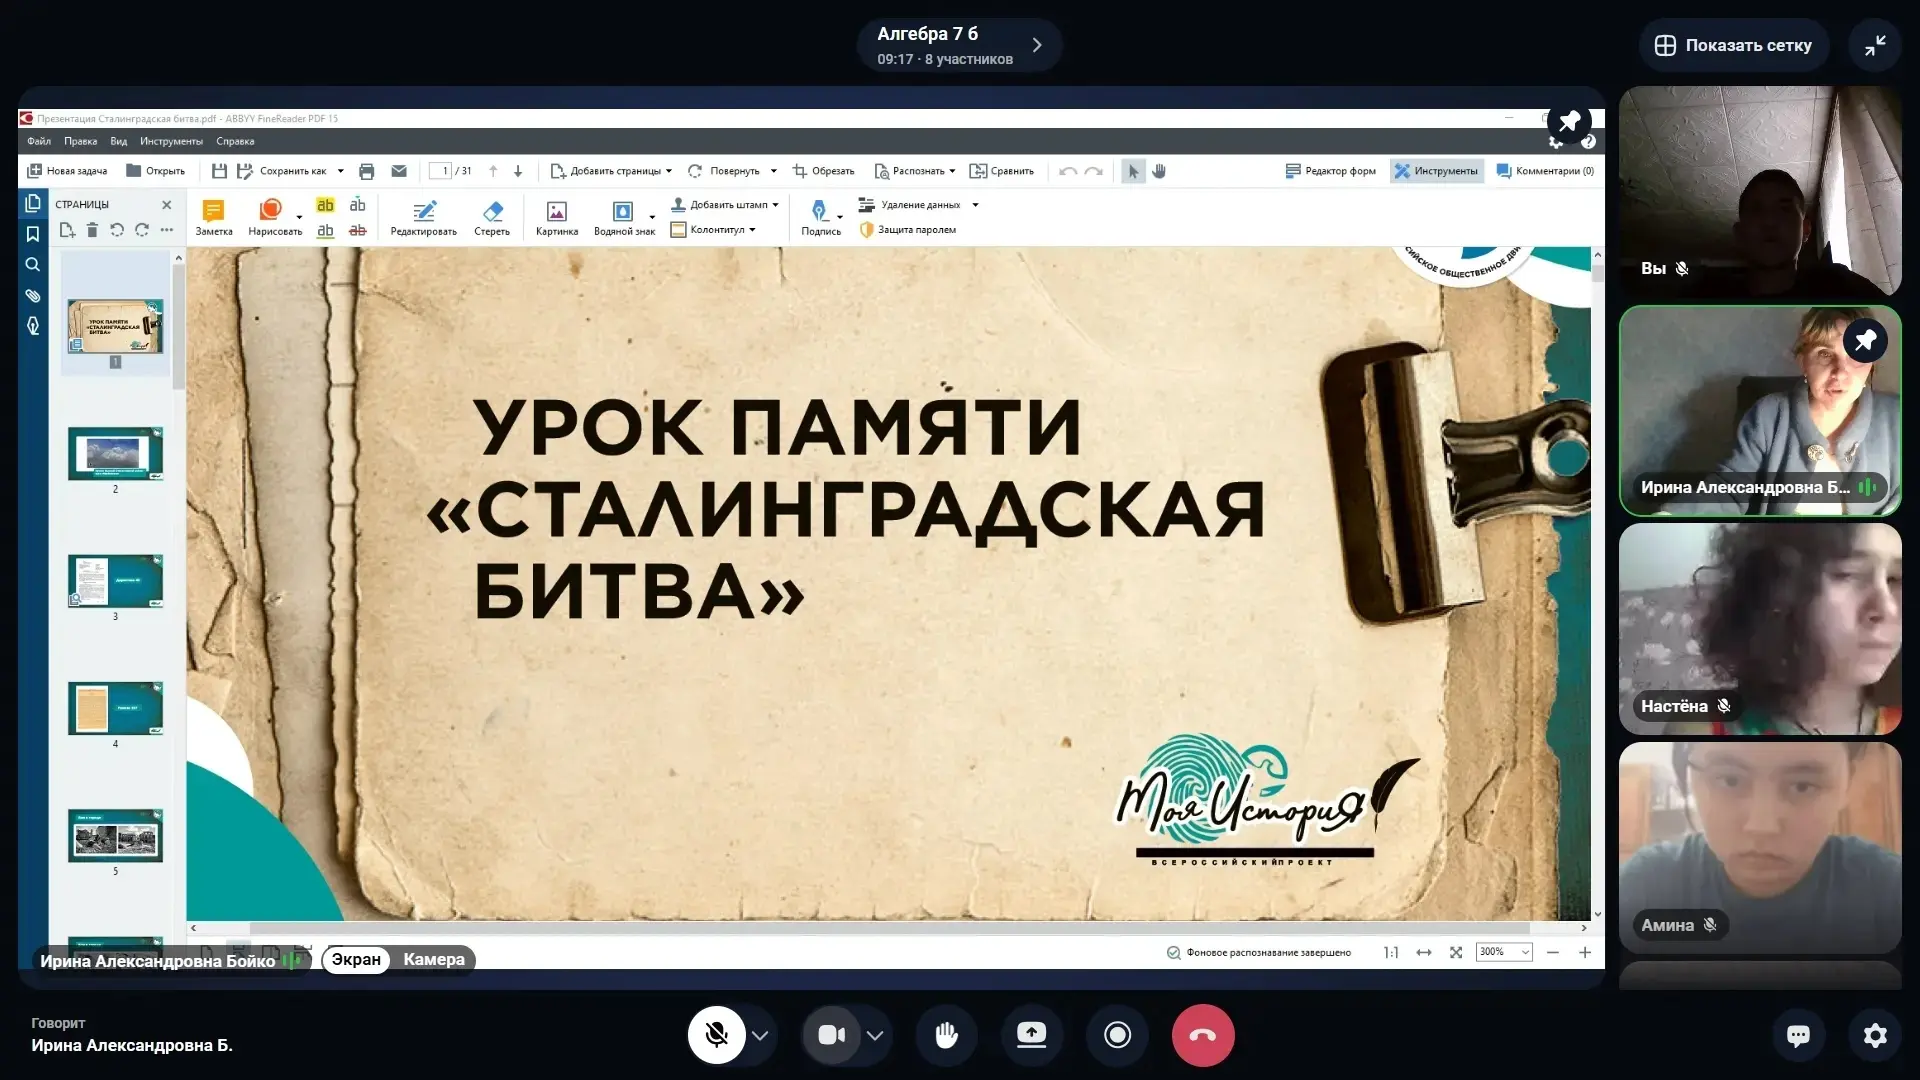
Task: Open the Колонтитул dropdown
Action: pyautogui.click(x=713, y=230)
